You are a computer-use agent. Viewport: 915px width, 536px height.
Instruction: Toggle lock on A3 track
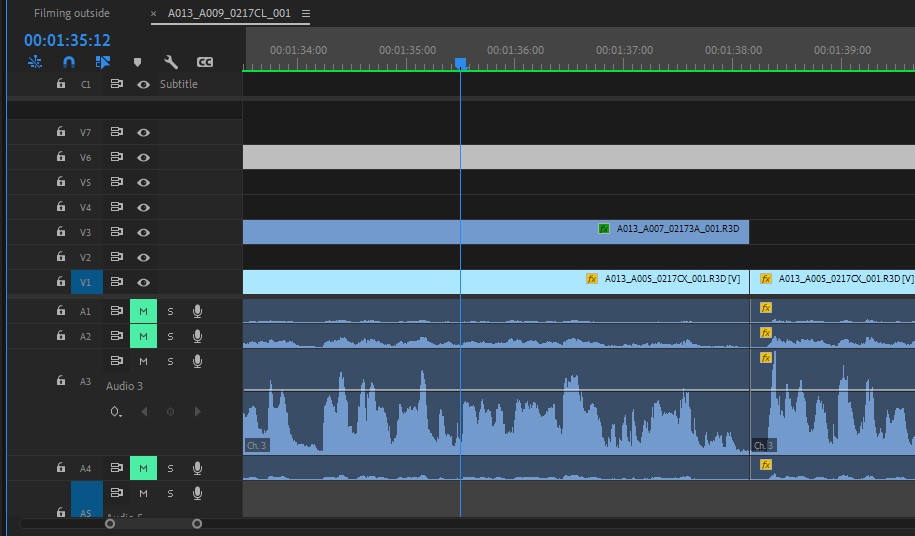(61, 381)
